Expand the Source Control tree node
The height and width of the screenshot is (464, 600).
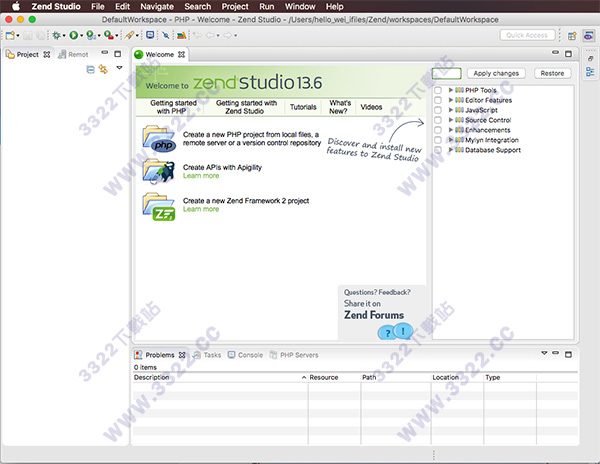[450, 120]
